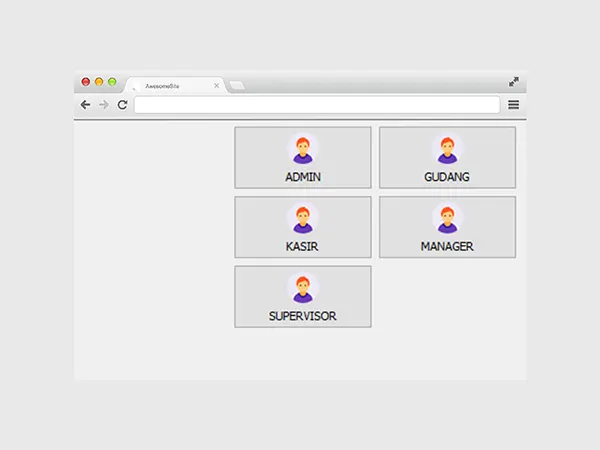The image size is (600, 450).
Task: Click the avatar icon above SUPERVISOR
Action: tap(303, 288)
